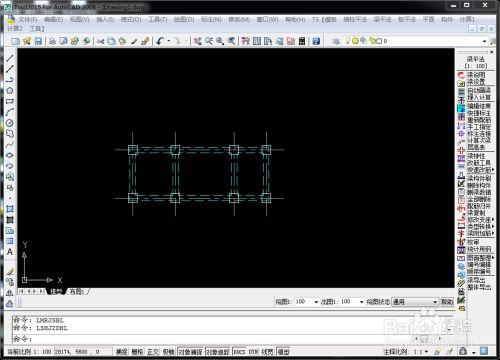The height and width of the screenshot is (360, 500).
Task: Click the Cut scissors icon
Action: click(x=100, y=41)
